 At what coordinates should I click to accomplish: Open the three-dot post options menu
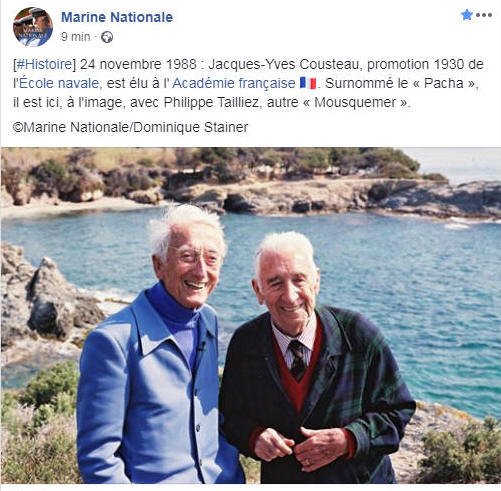point(484,15)
